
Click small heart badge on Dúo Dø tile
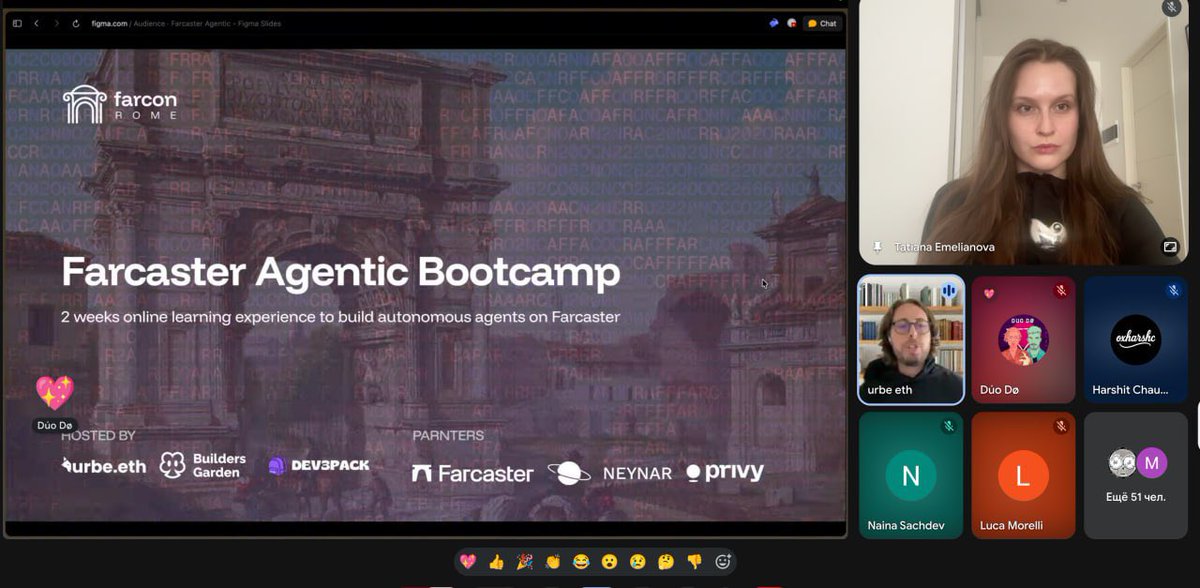point(989,294)
